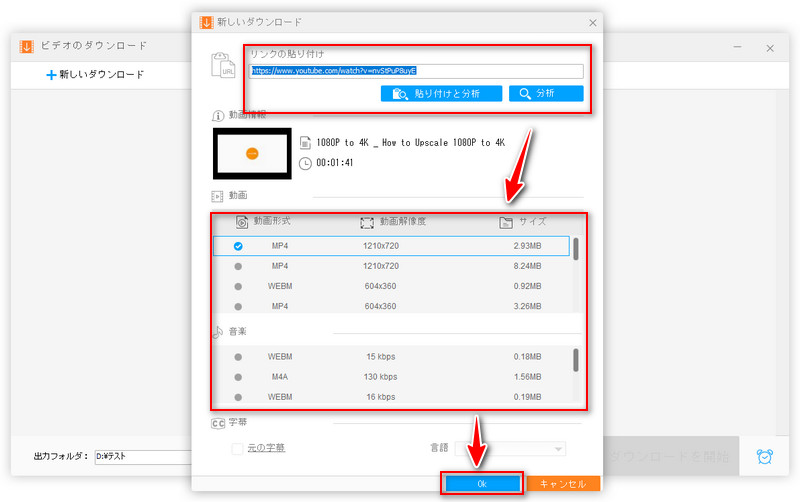Click the 00:01:41 duration text
The height and width of the screenshot is (502, 800).
(335, 163)
